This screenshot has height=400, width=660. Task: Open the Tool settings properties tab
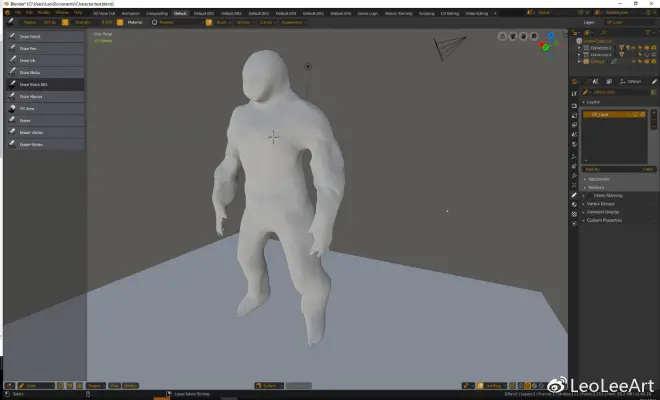tap(574, 93)
